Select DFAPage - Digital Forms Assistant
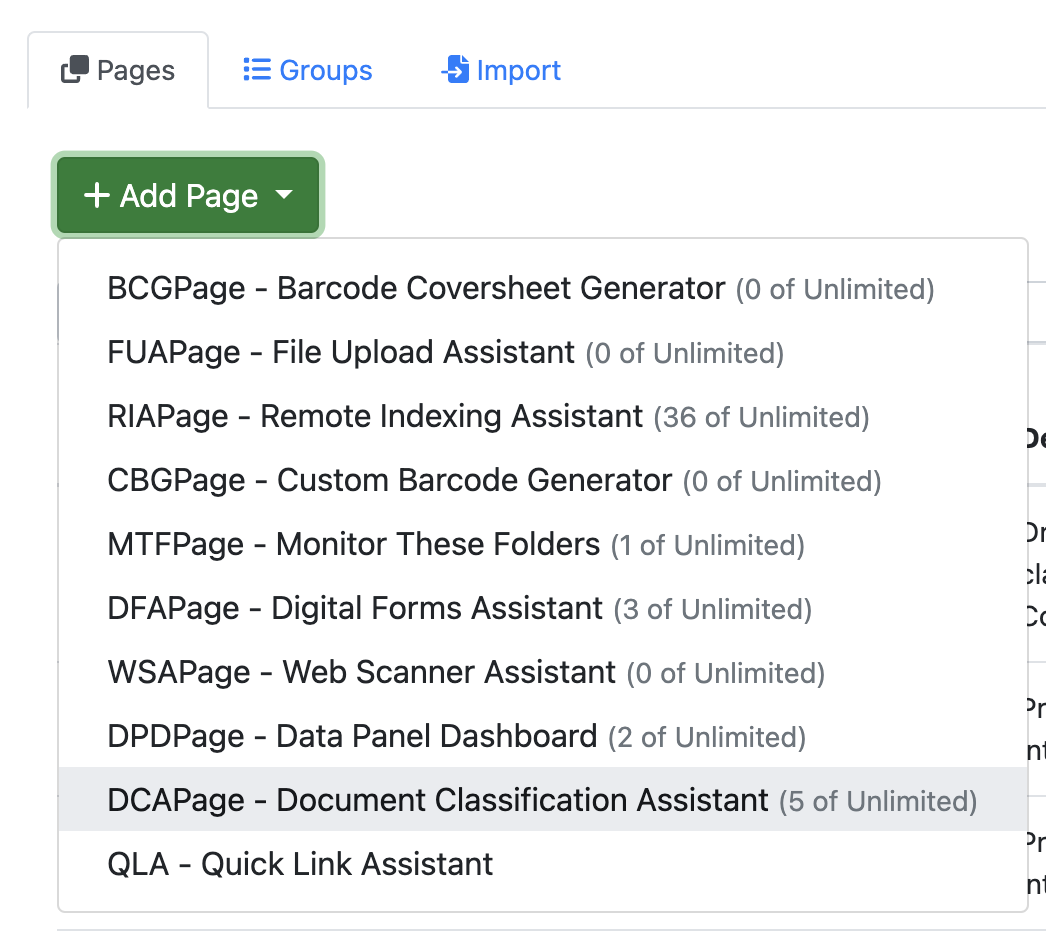Image resolution: width=1046 pixels, height=934 pixels. click(x=355, y=609)
